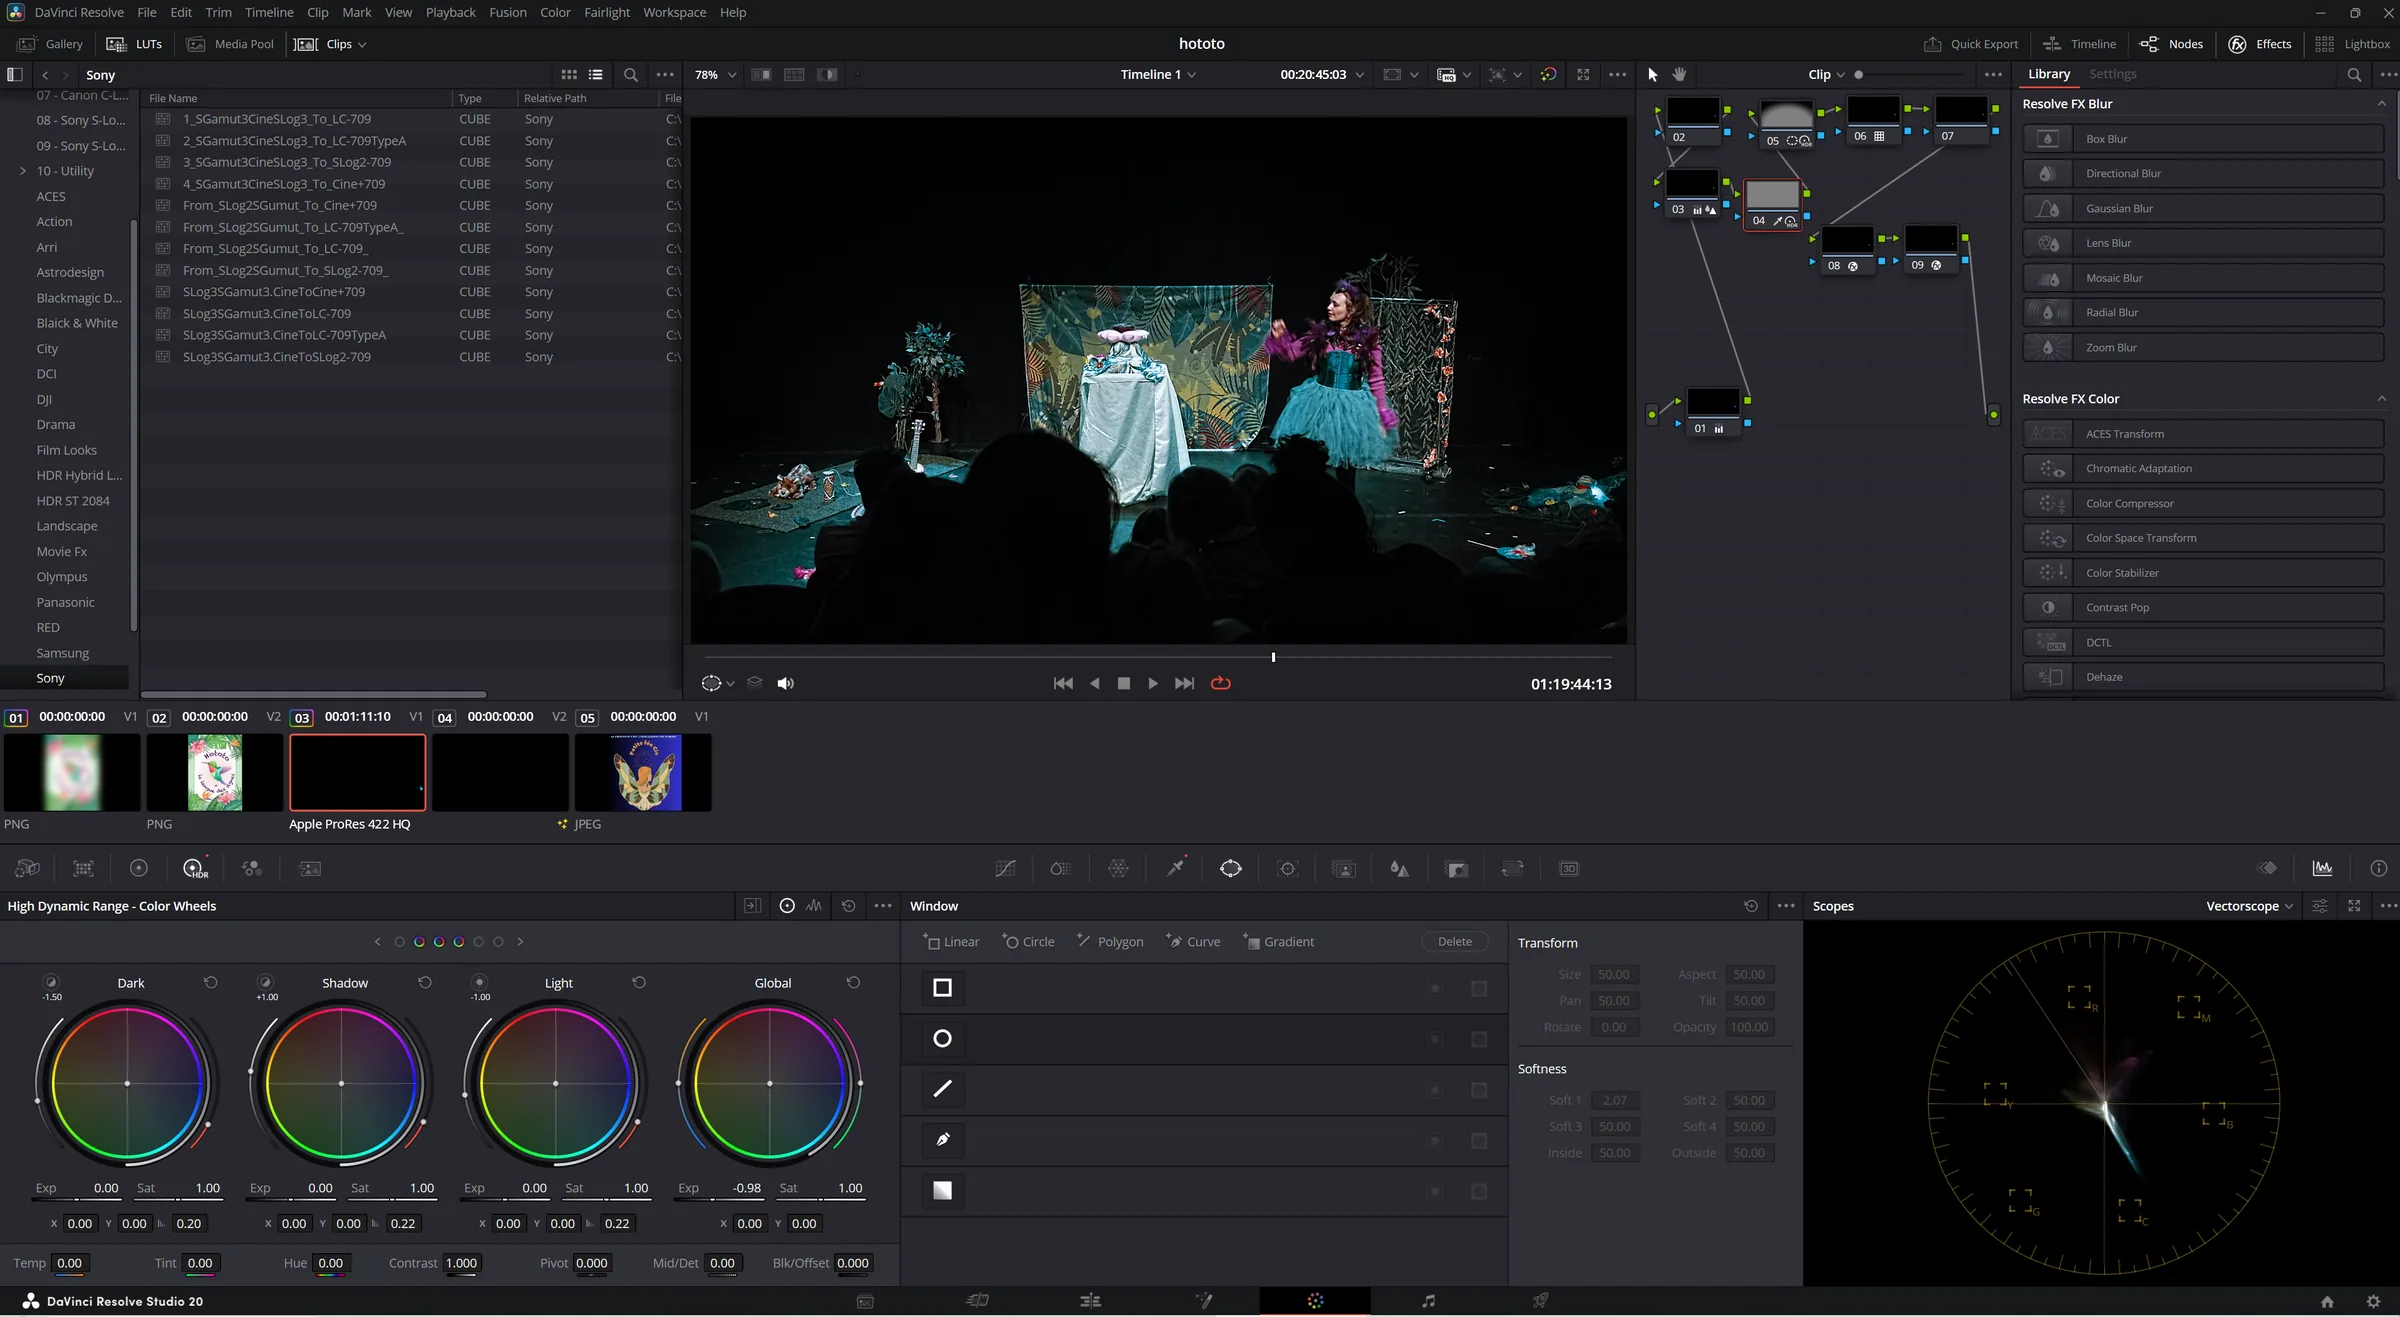This screenshot has width=2400, height=1317.
Task: Toggle playback loop button
Action: click(x=1221, y=683)
